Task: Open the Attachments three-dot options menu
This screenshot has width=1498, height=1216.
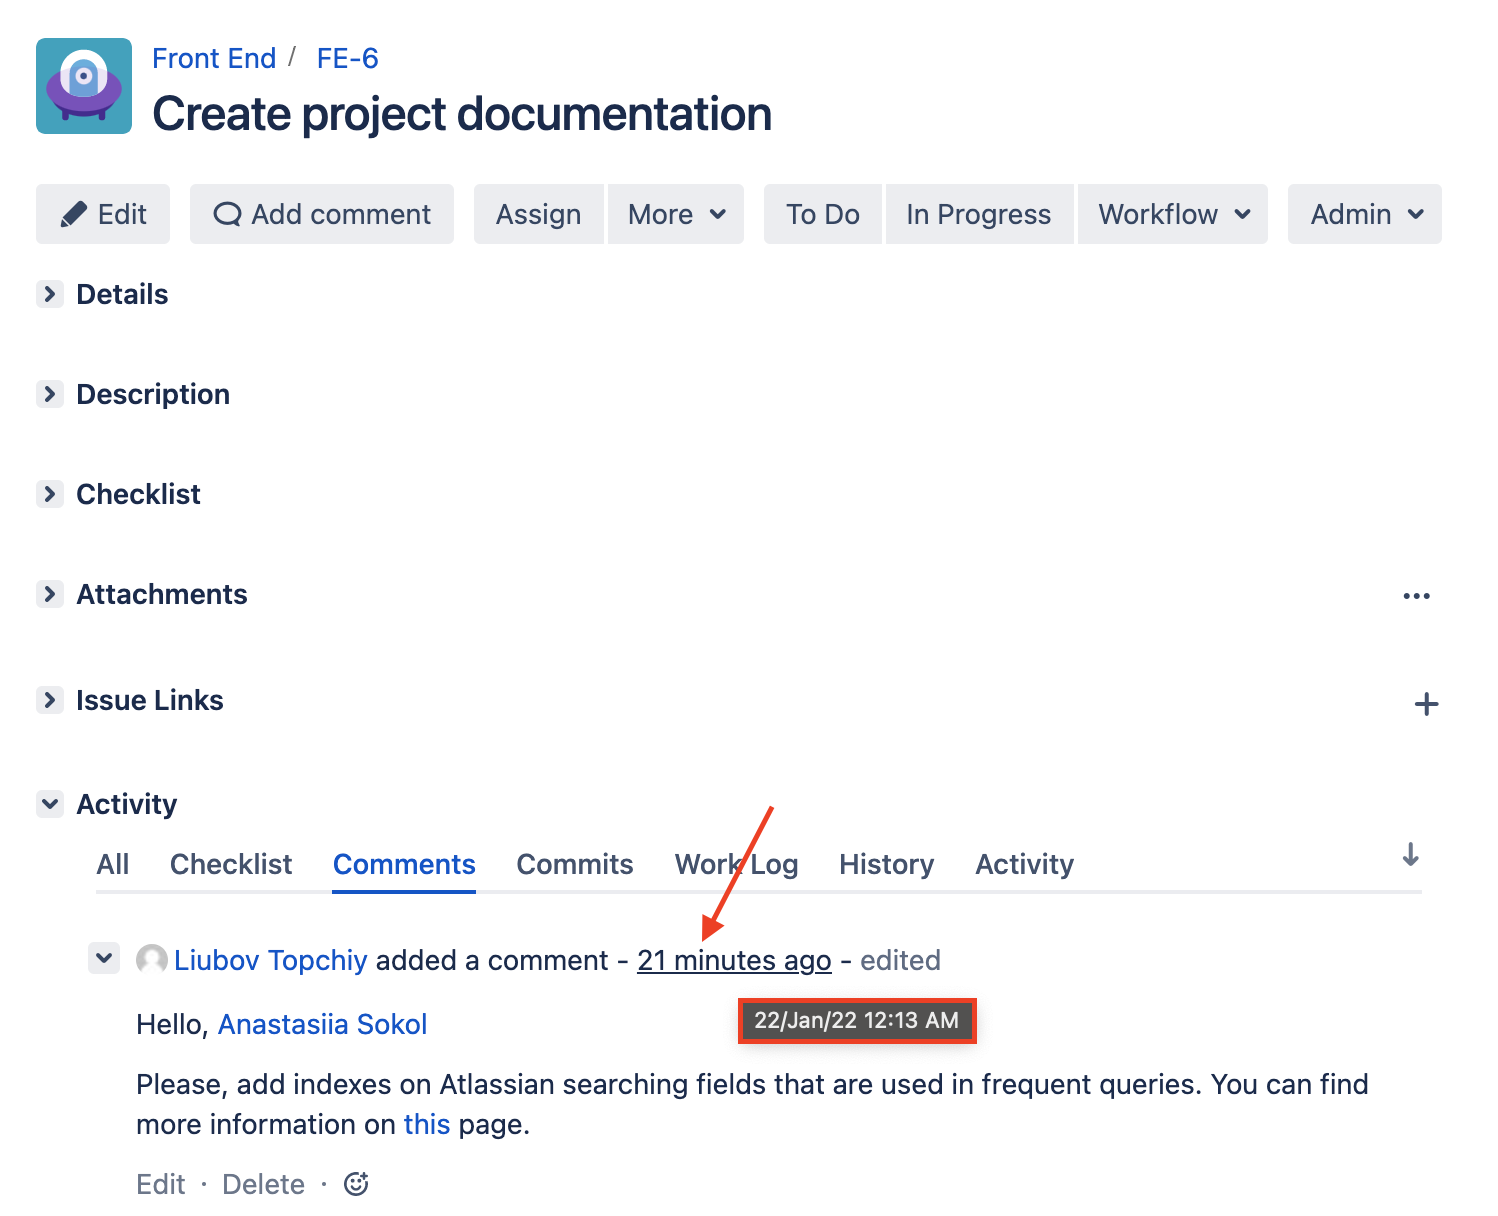Action: [1416, 596]
